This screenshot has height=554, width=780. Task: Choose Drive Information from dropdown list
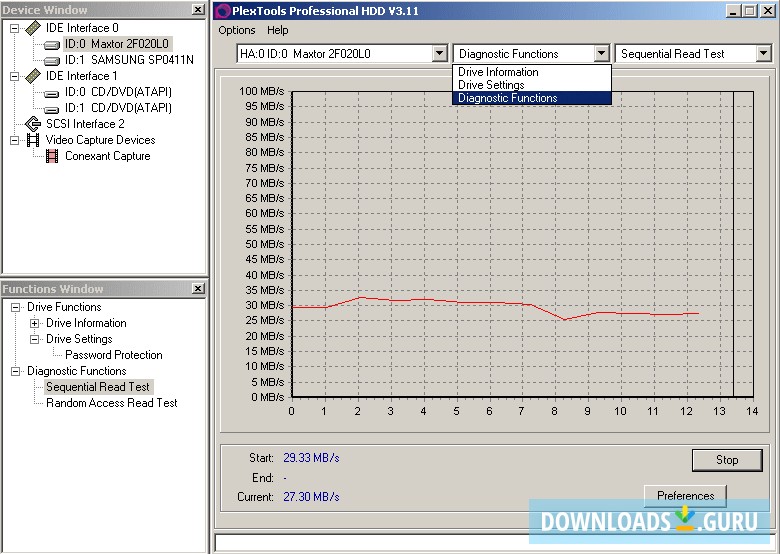[531, 72]
